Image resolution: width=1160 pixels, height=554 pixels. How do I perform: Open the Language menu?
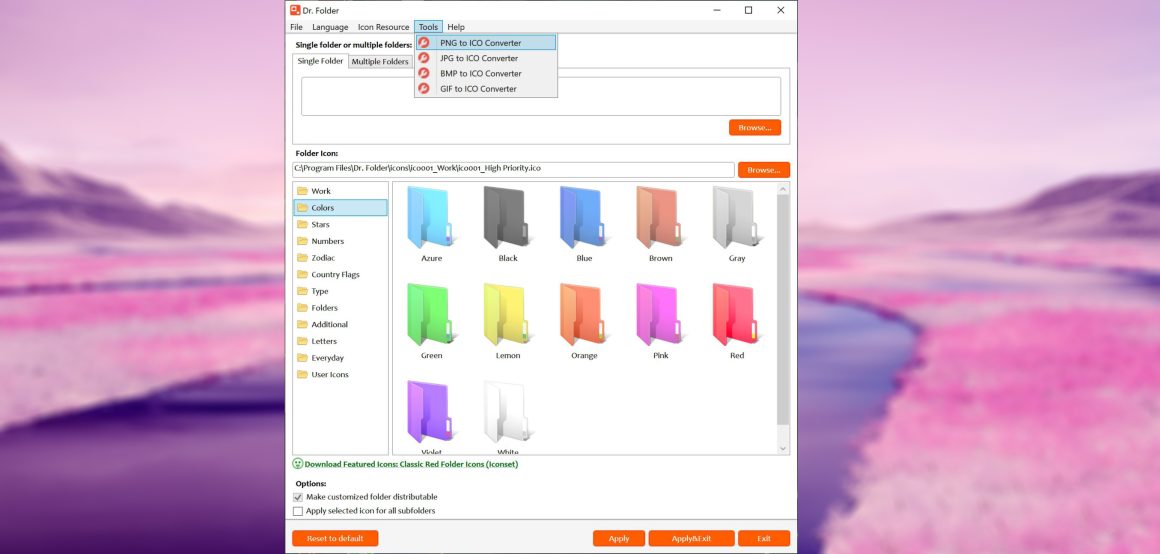pos(330,27)
